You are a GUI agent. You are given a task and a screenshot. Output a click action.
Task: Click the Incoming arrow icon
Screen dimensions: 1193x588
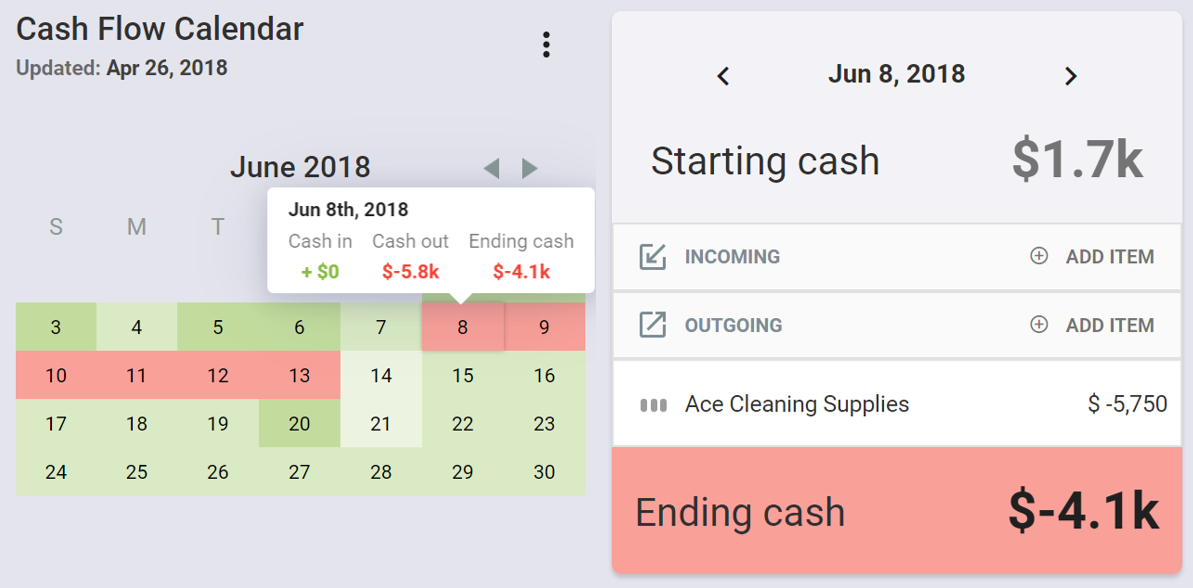point(653,257)
